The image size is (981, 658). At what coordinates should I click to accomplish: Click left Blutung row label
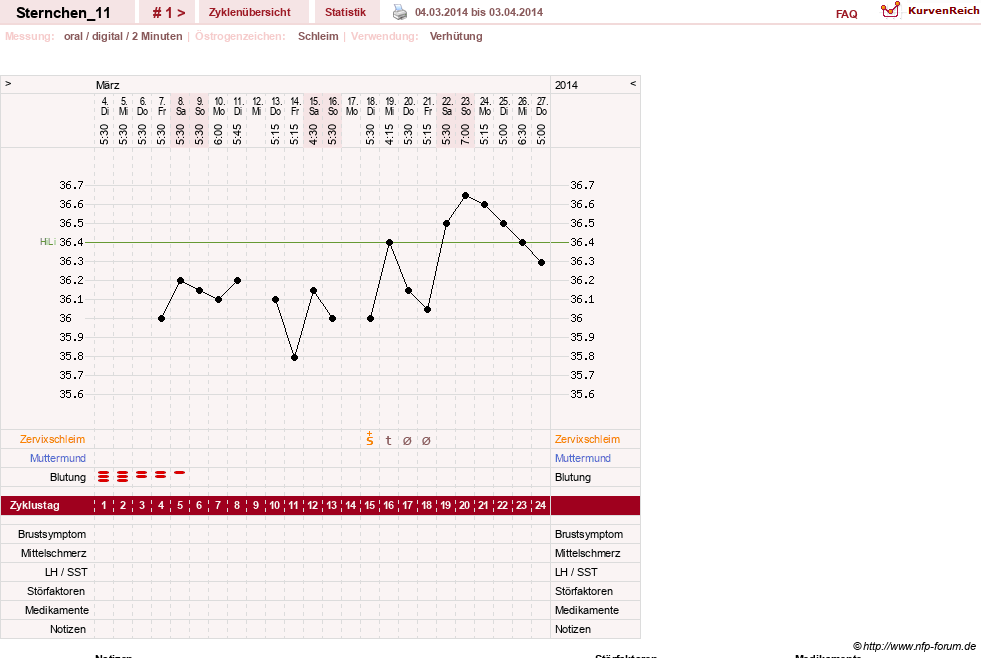pos(68,477)
